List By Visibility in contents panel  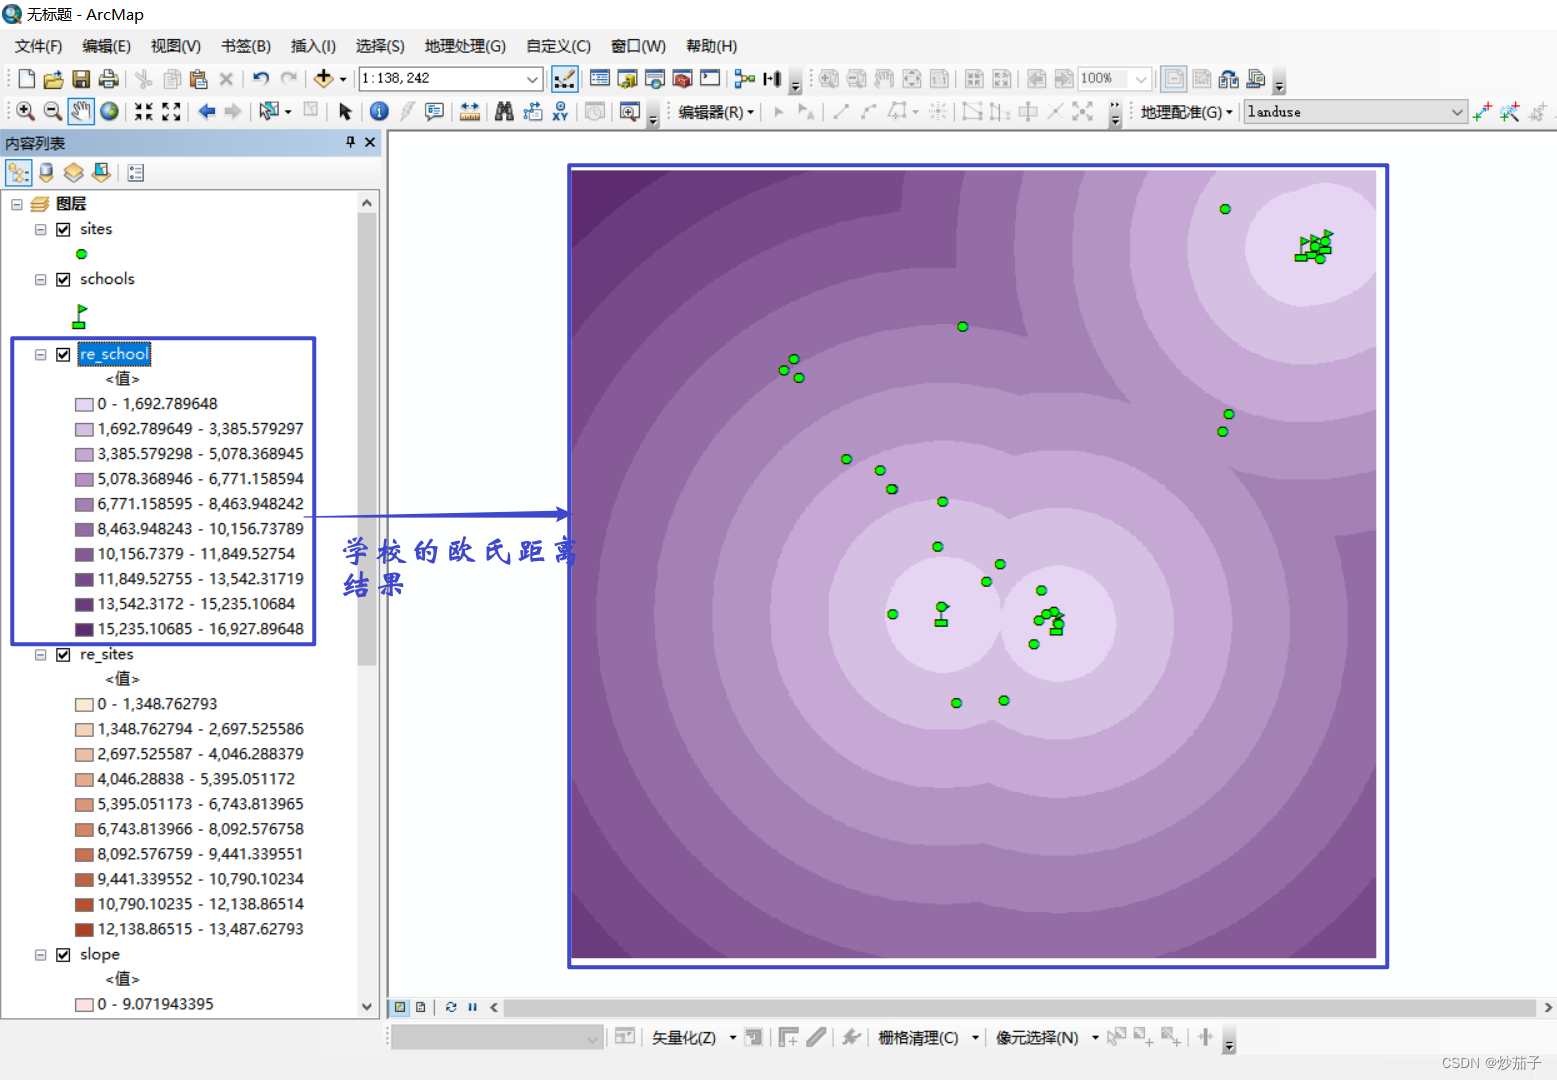[73, 173]
